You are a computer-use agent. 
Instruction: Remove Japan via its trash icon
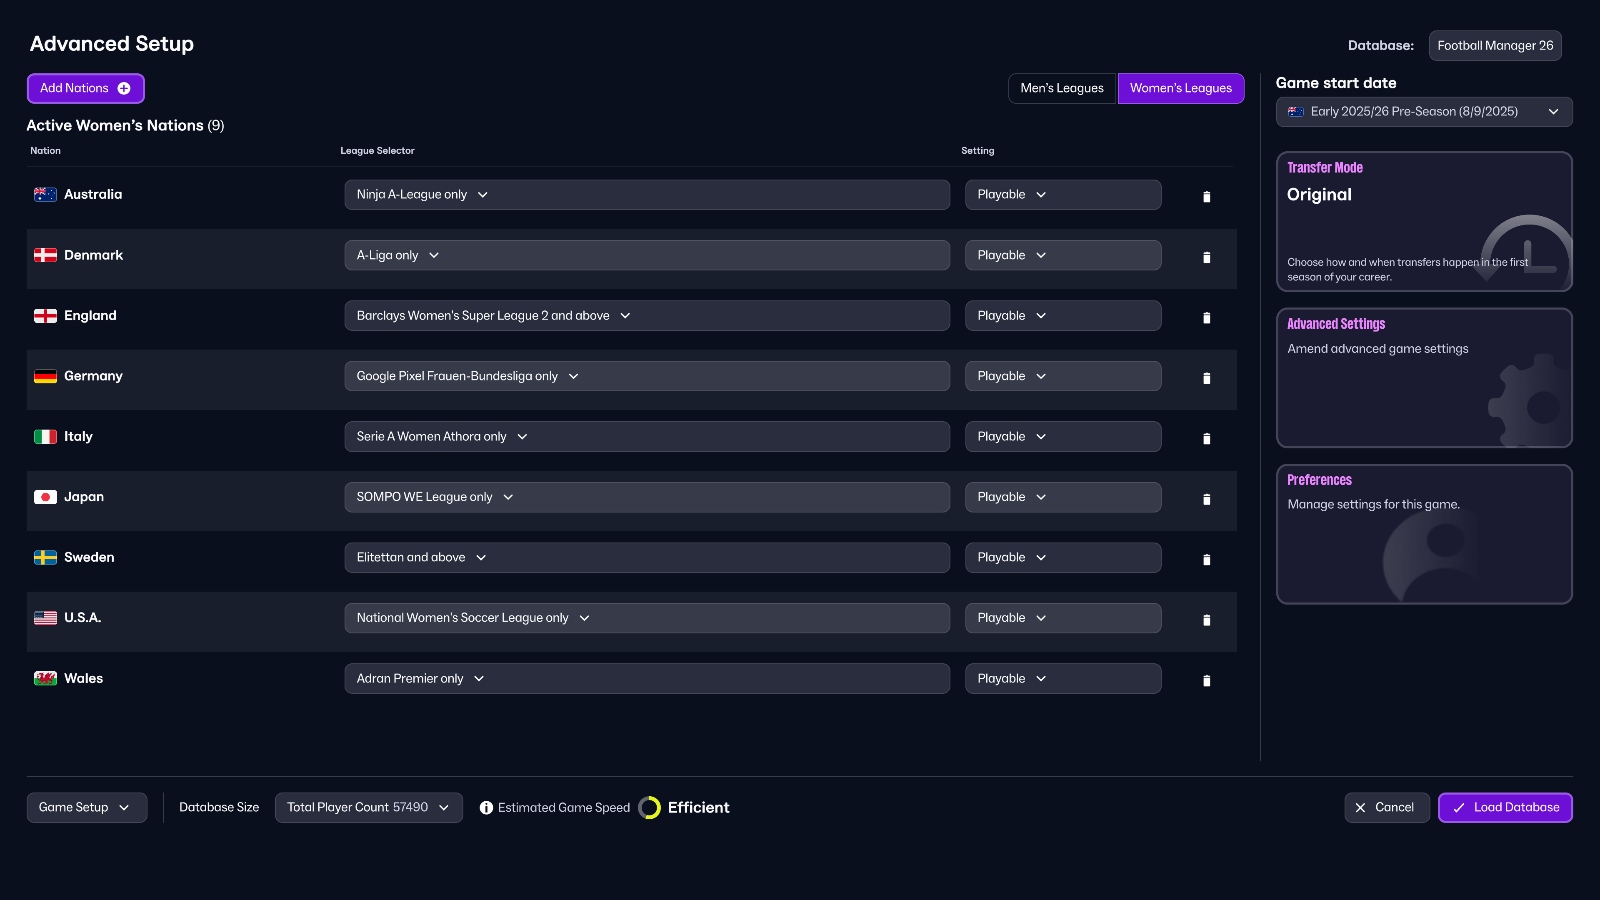(x=1206, y=499)
